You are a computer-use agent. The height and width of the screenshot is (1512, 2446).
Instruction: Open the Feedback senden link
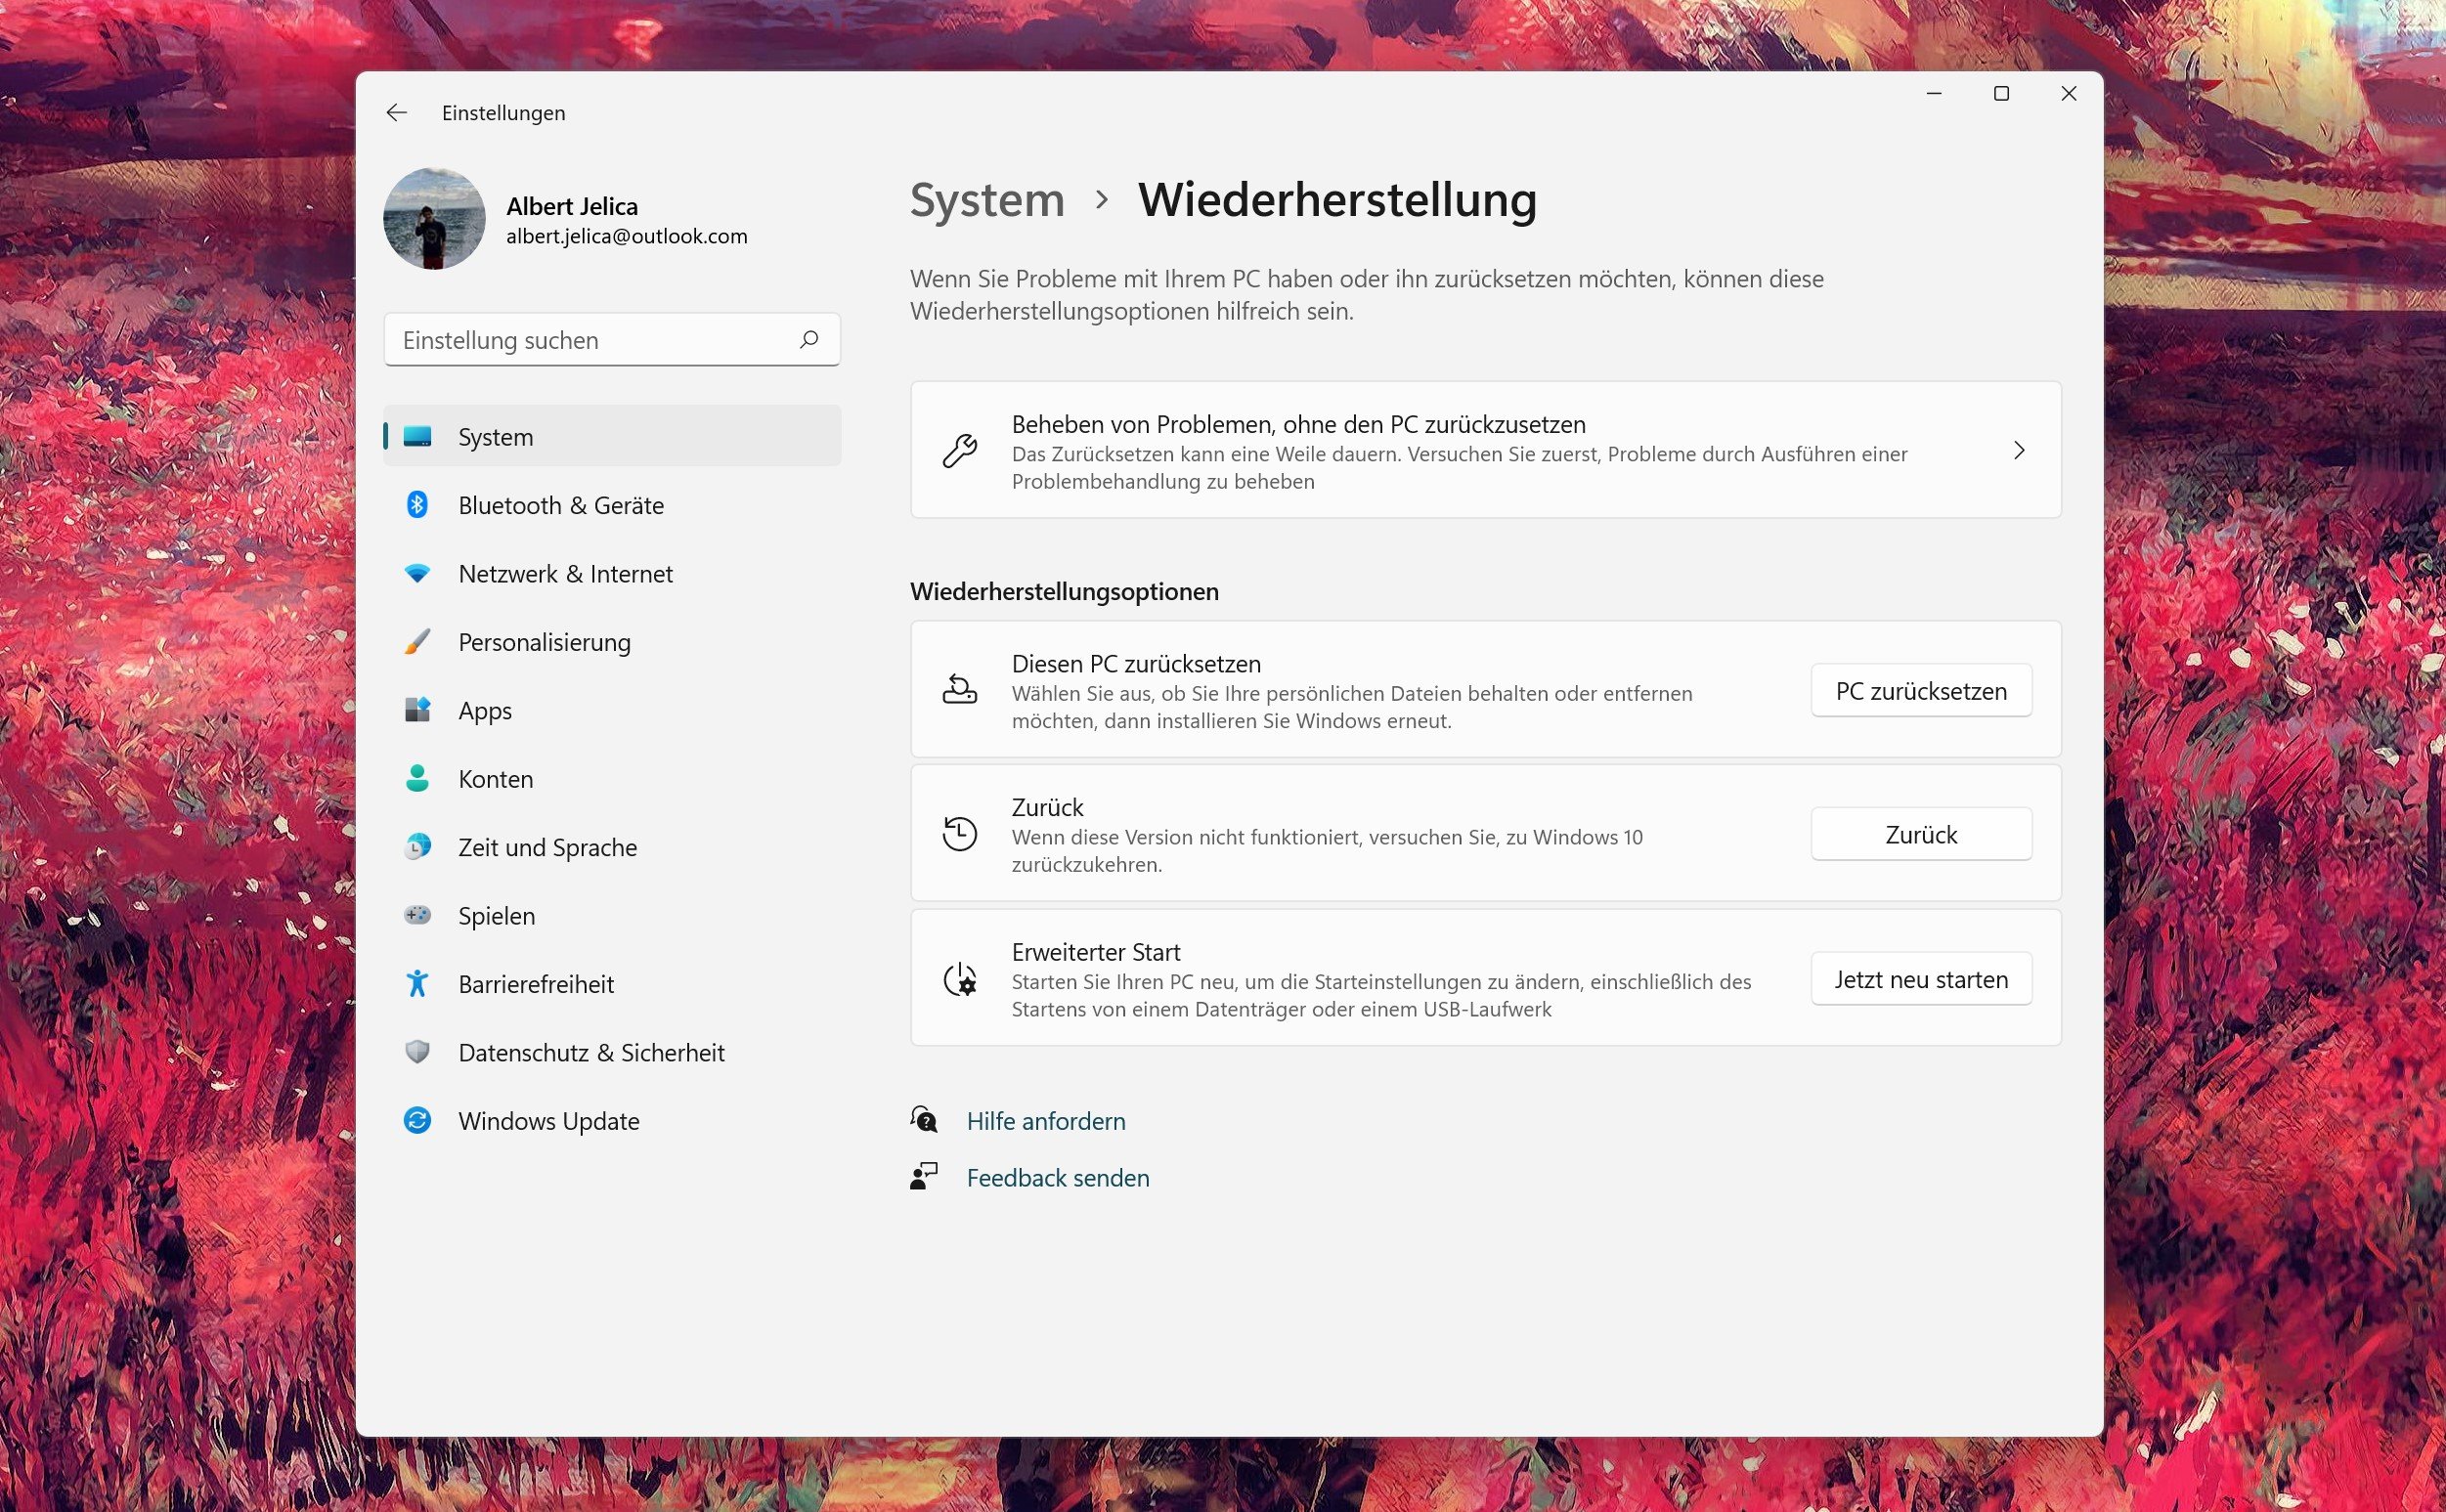1058,1178
